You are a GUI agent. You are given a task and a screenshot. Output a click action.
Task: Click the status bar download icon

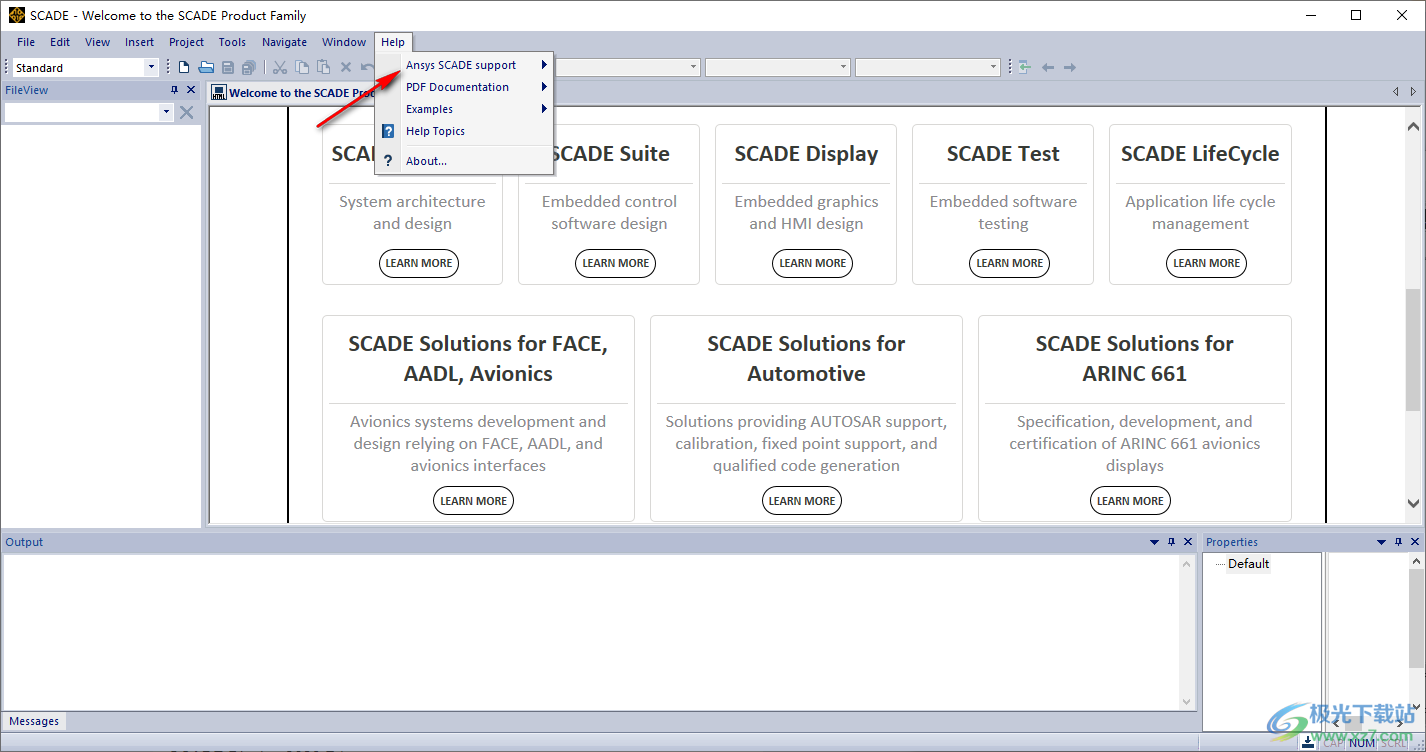pos(1308,742)
